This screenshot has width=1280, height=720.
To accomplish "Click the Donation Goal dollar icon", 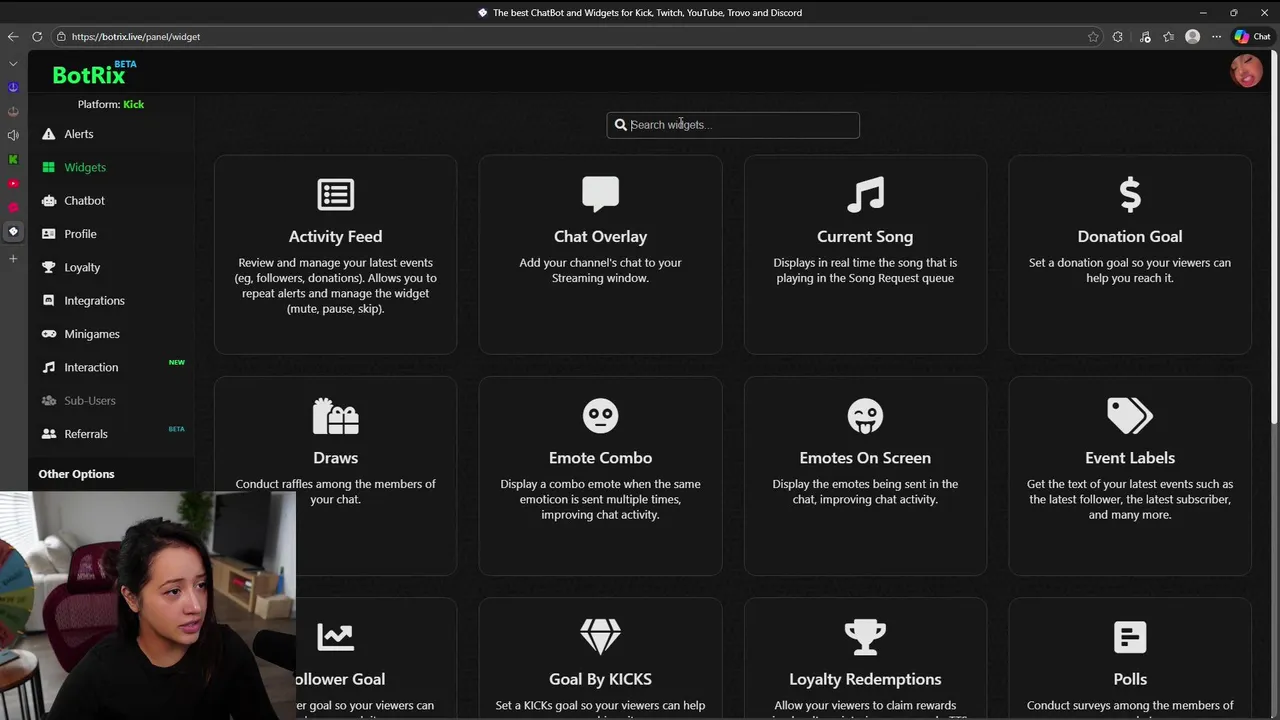I will pyautogui.click(x=1130, y=194).
